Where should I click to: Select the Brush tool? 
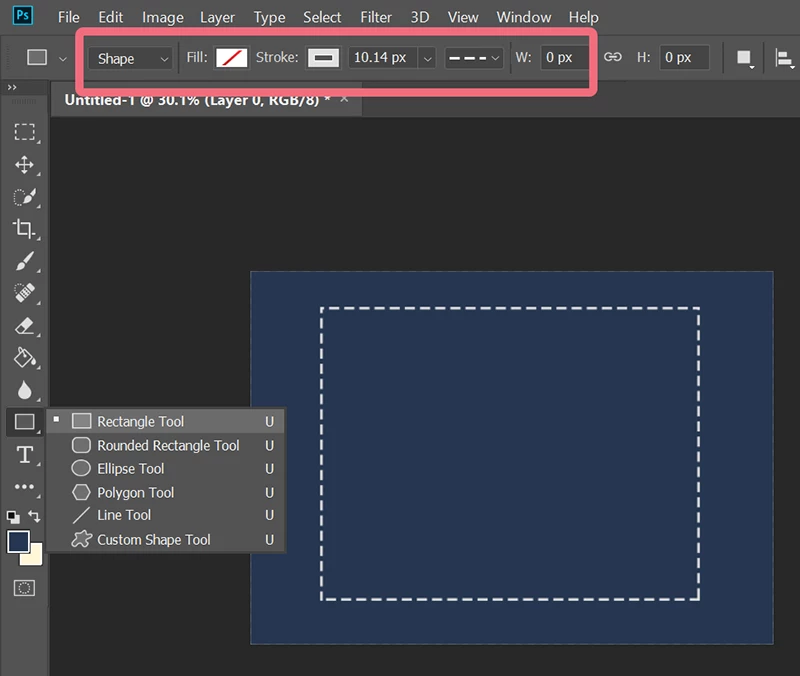tap(24, 261)
